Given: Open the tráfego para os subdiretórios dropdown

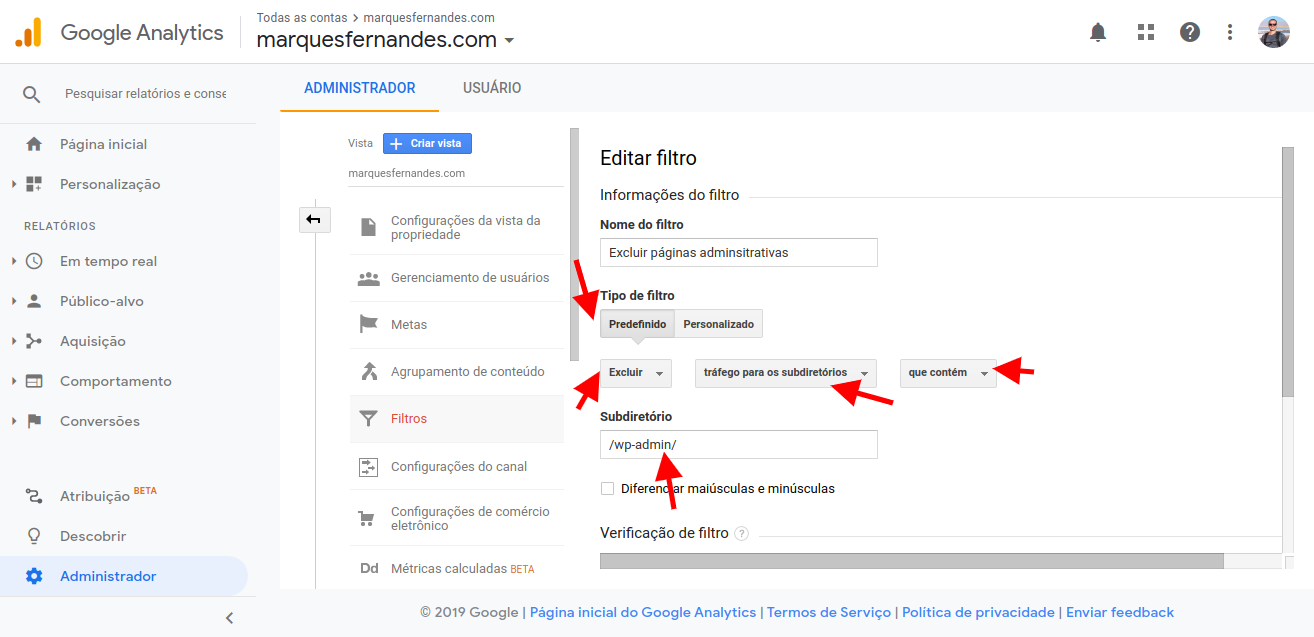Looking at the screenshot, I should 786,373.
